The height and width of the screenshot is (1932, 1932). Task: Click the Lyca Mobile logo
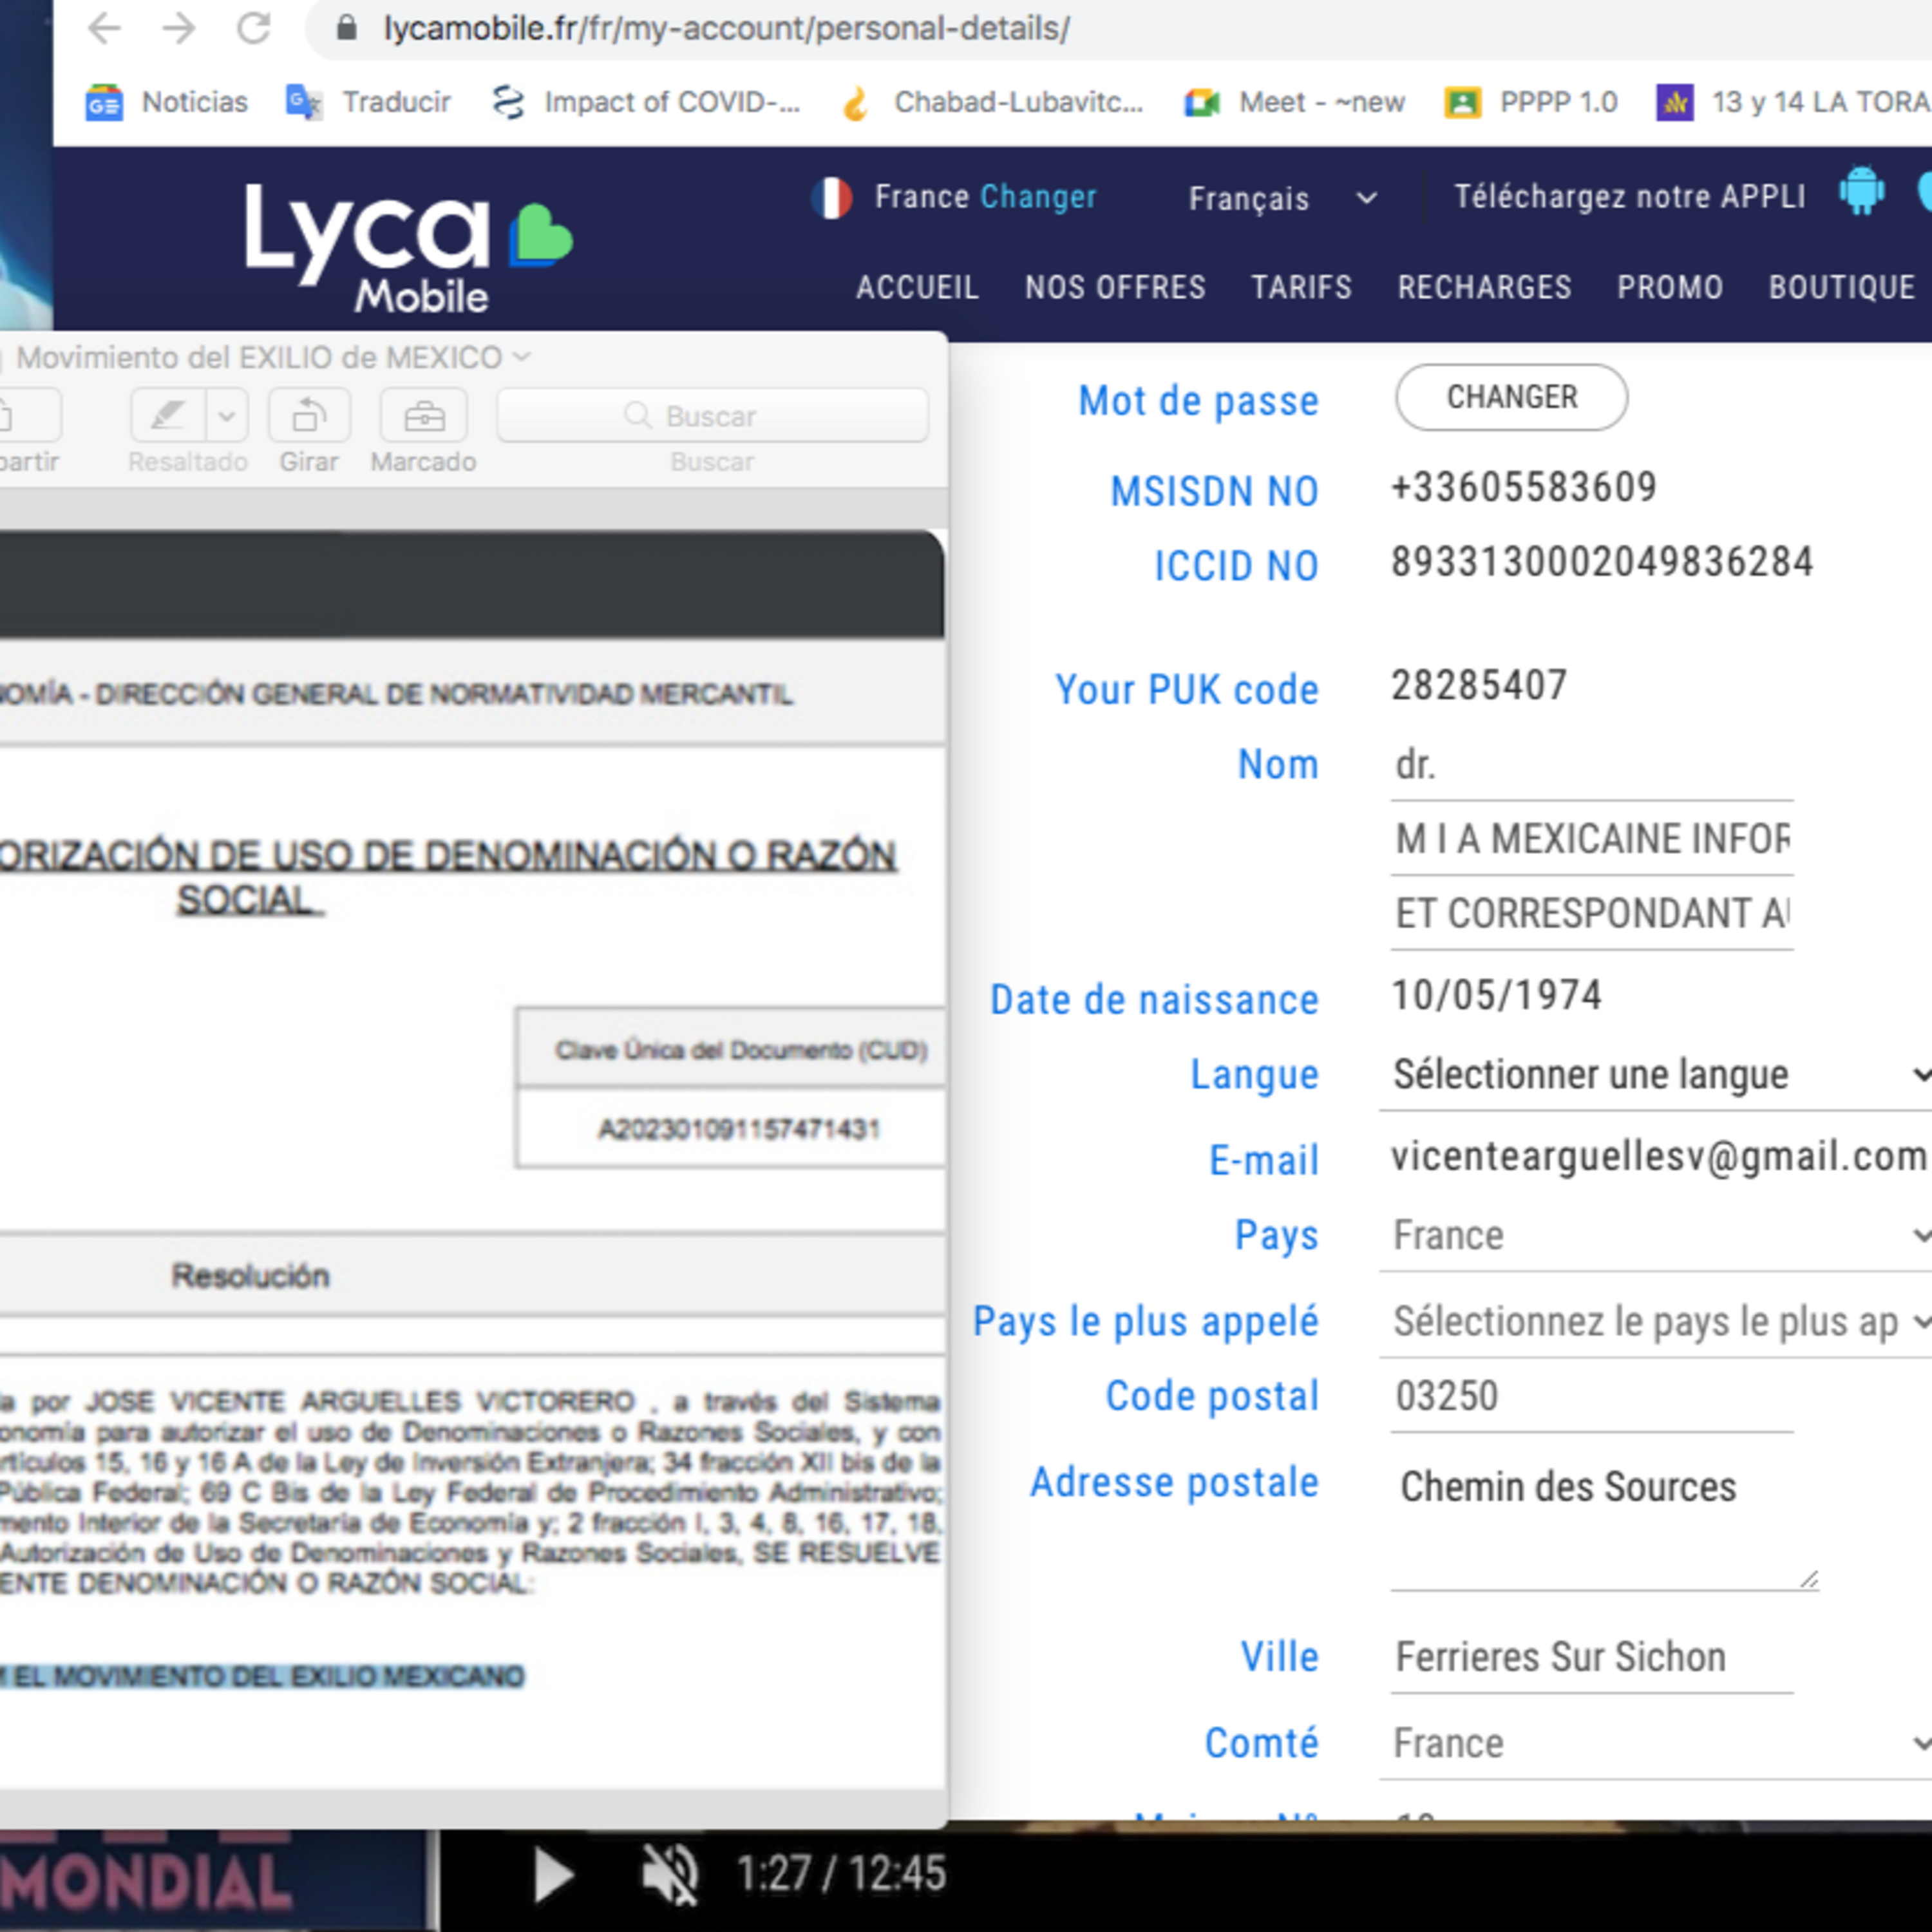(x=409, y=247)
